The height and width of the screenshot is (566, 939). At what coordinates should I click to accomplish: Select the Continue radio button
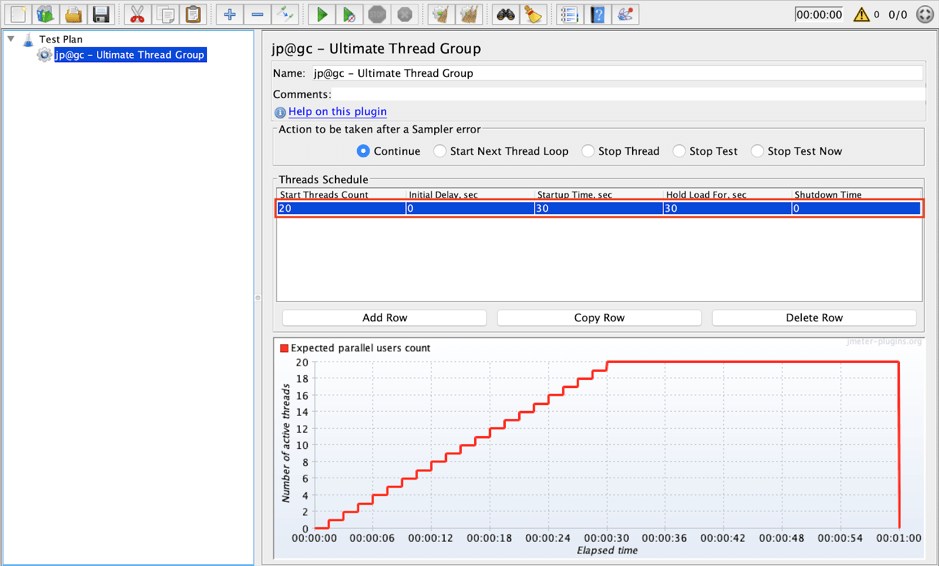coord(363,151)
